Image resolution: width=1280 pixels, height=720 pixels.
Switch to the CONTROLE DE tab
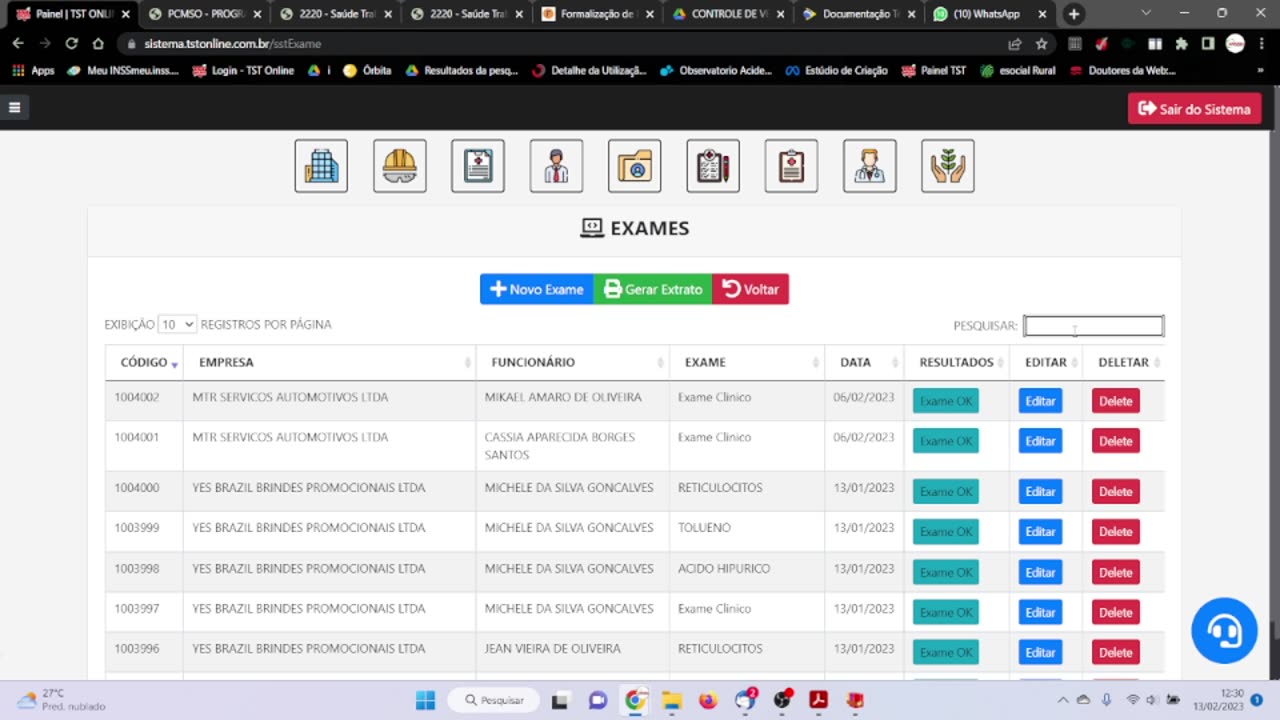[x=728, y=14]
